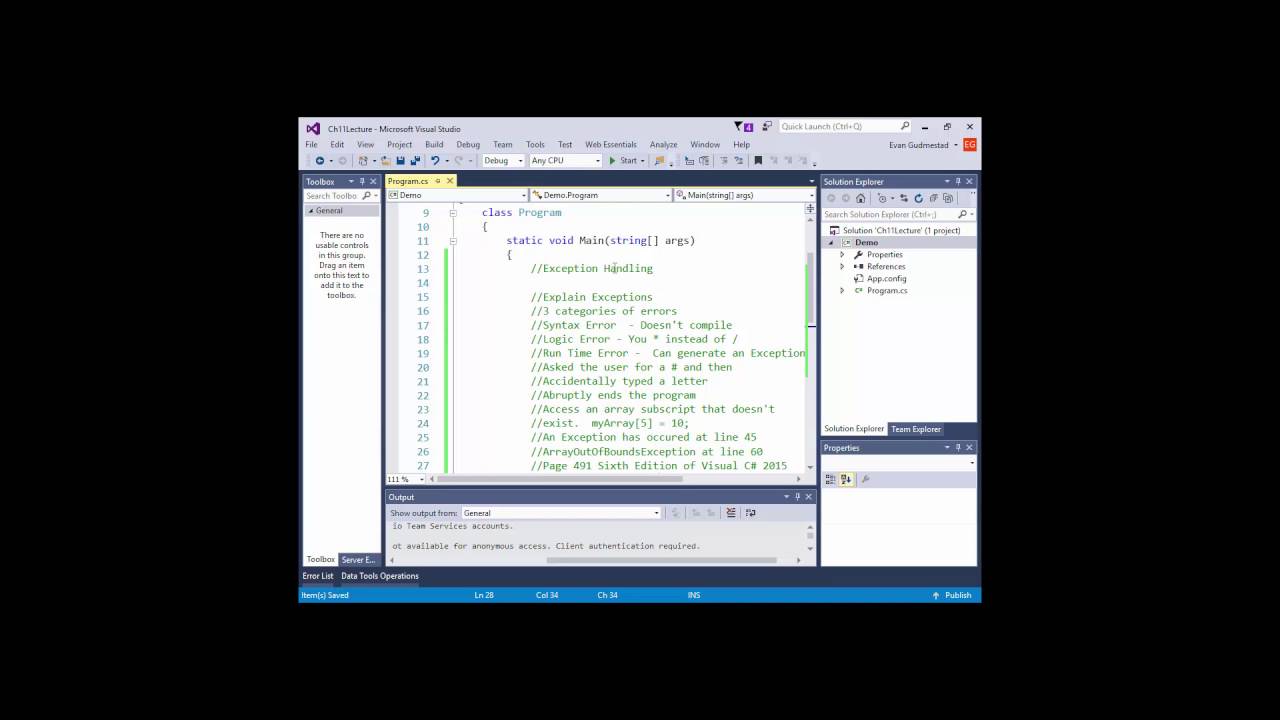This screenshot has height=720, width=1280.
Task: Open the Build menu
Action: pyautogui.click(x=434, y=145)
